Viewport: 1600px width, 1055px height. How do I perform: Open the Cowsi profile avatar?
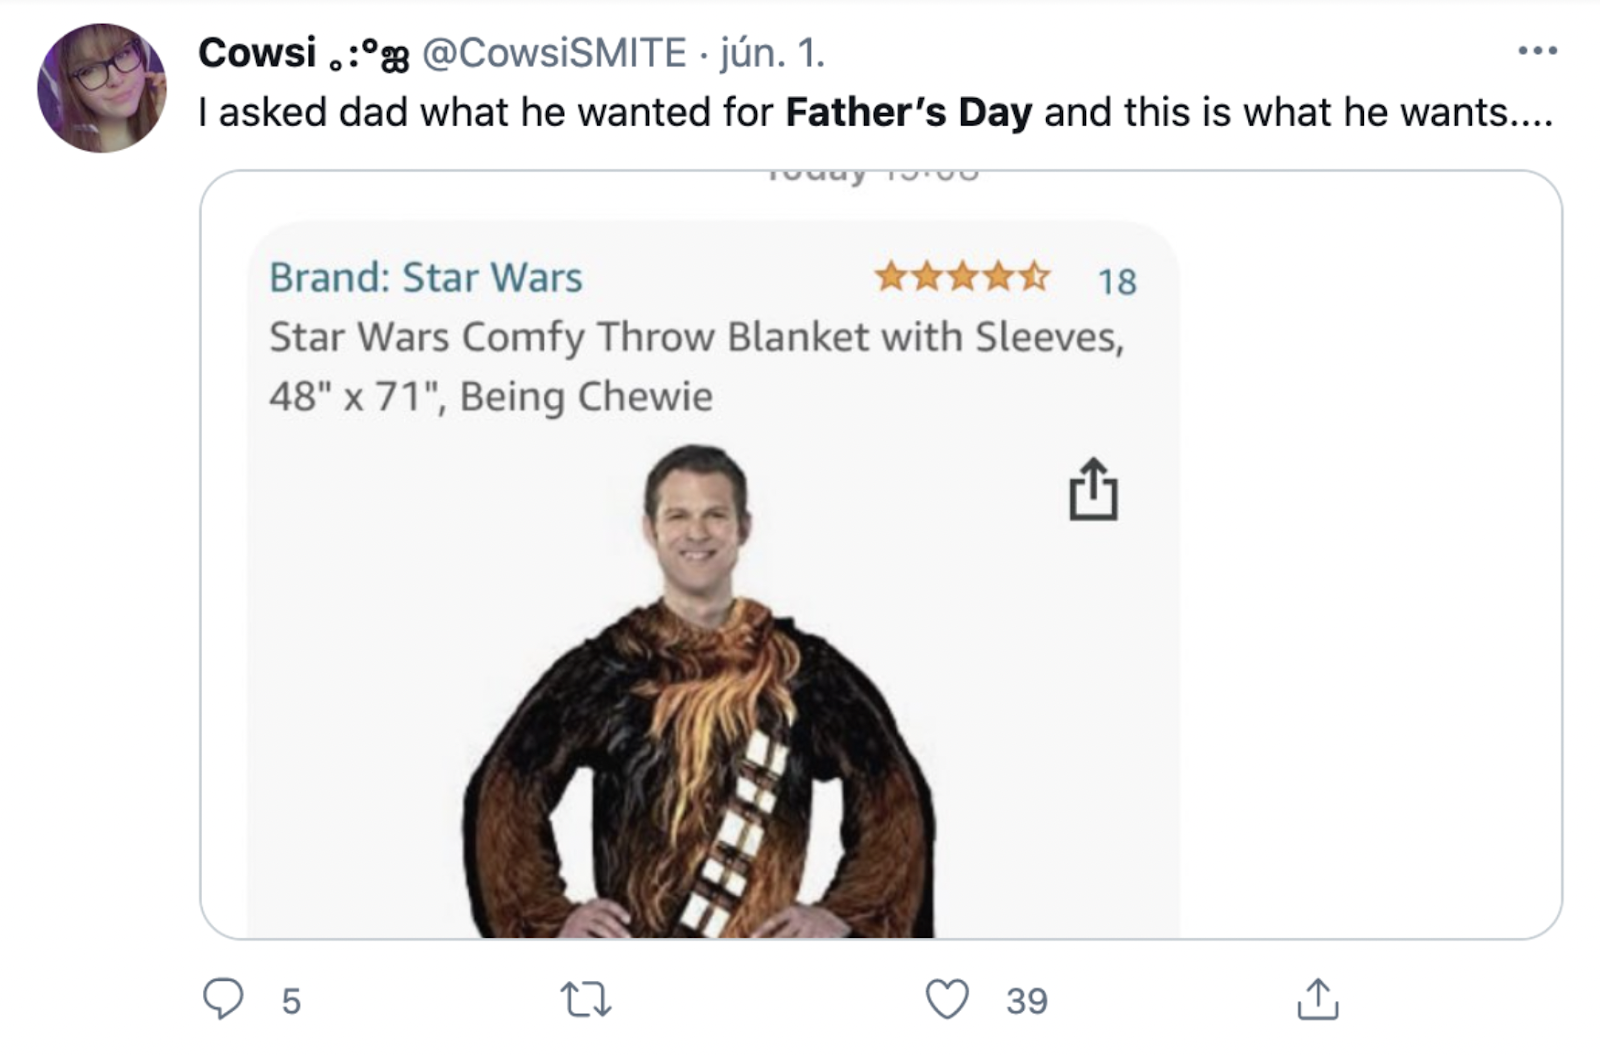point(101,89)
